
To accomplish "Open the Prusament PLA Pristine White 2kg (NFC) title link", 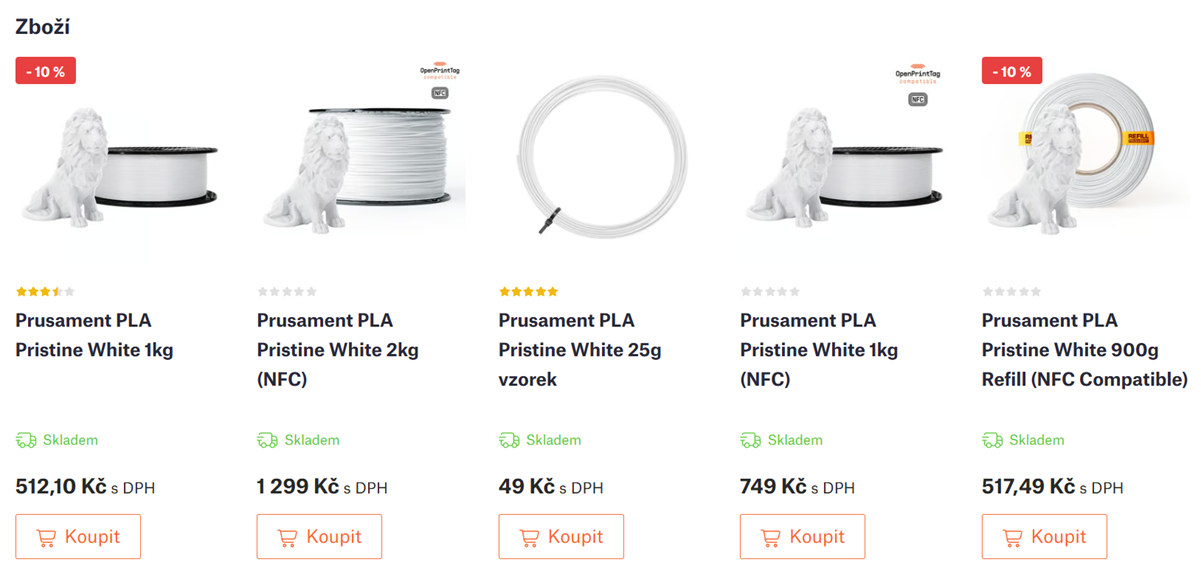I will [x=338, y=350].
